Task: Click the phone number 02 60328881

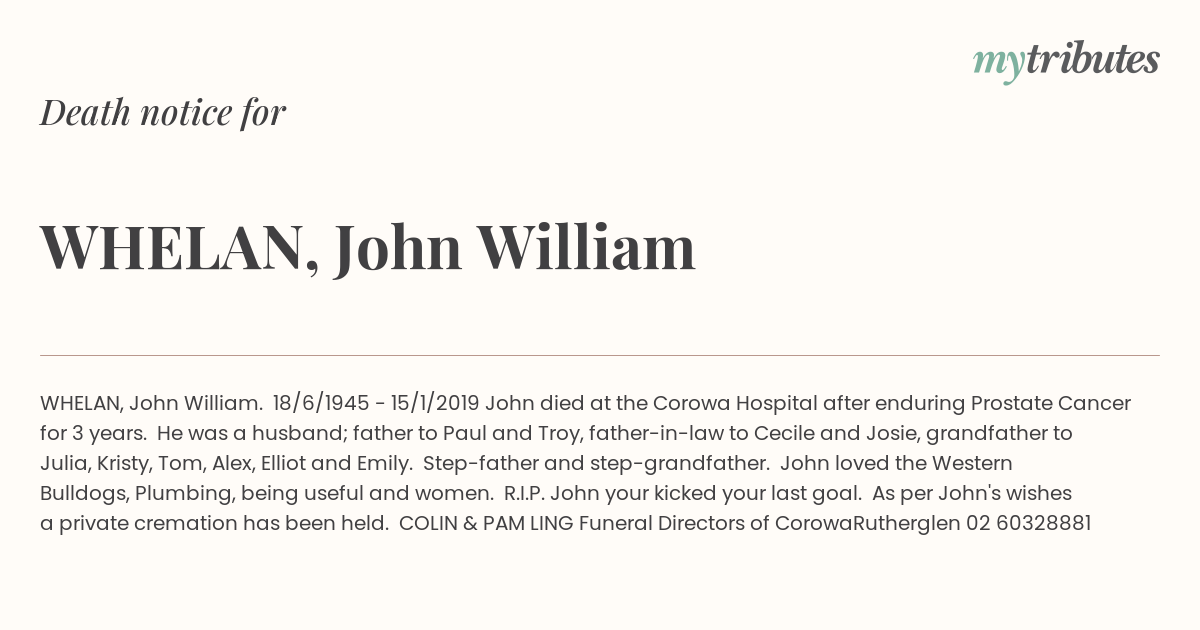Action: tap(1028, 523)
